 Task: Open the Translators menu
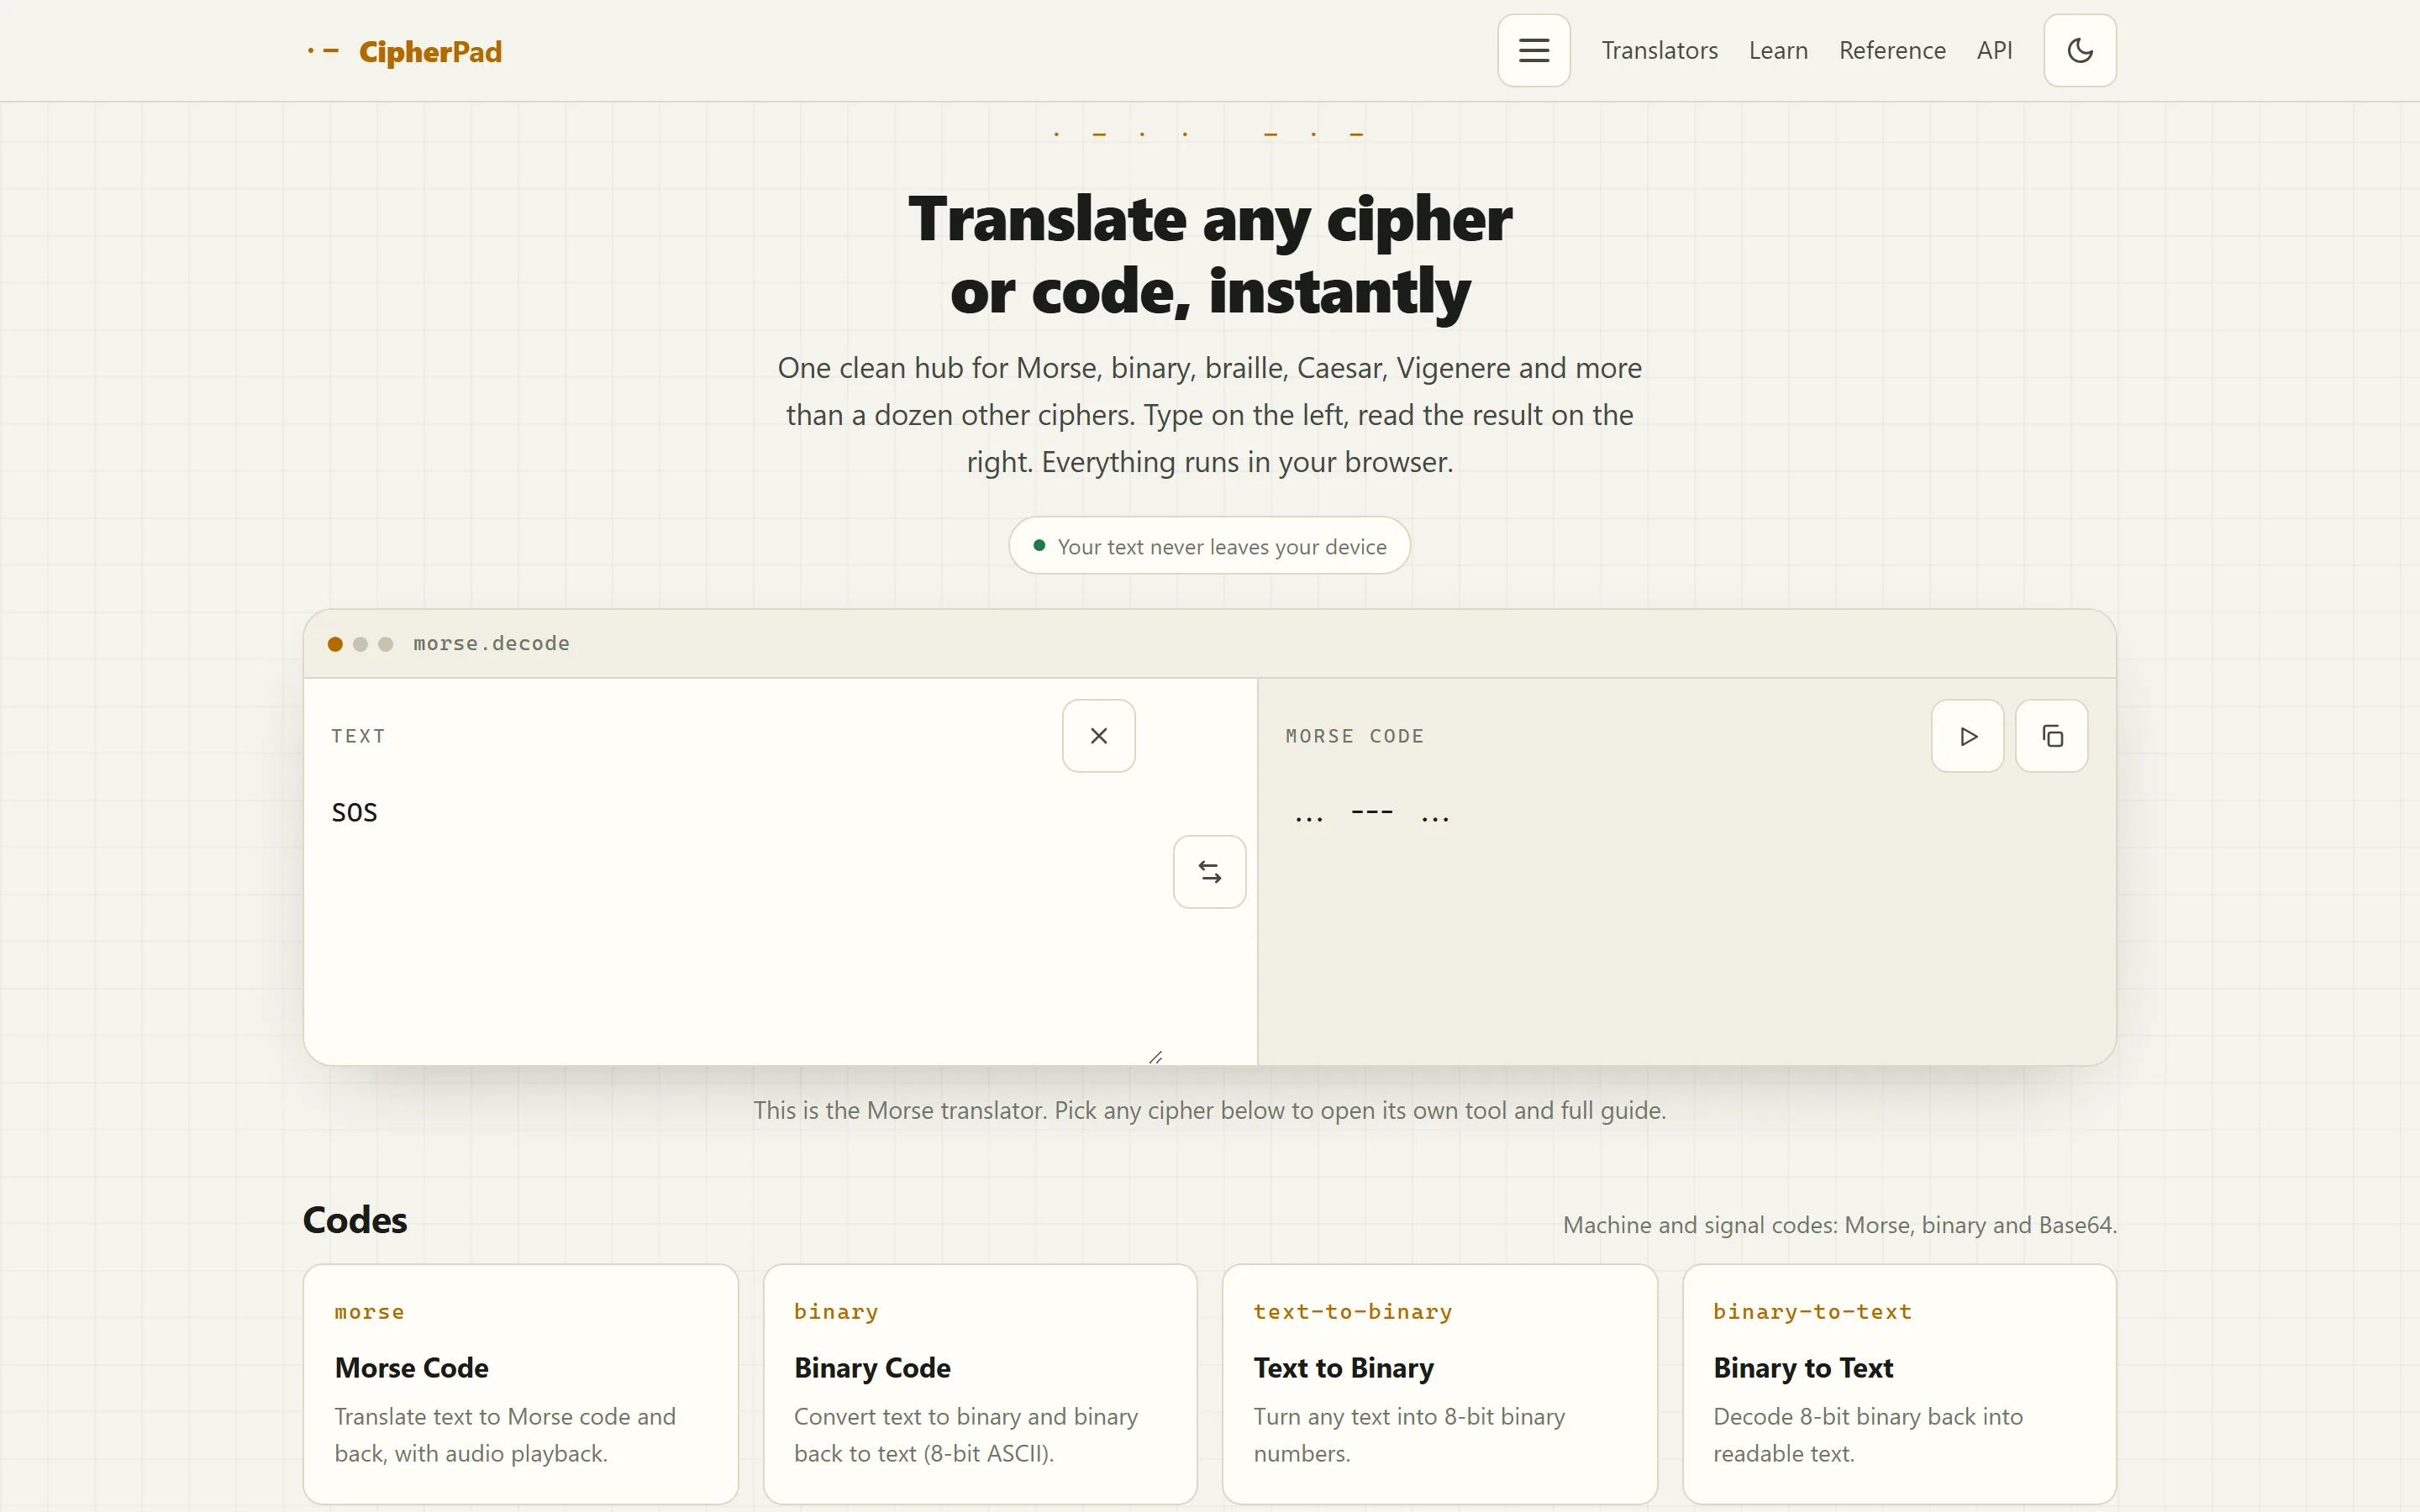click(1659, 50)
